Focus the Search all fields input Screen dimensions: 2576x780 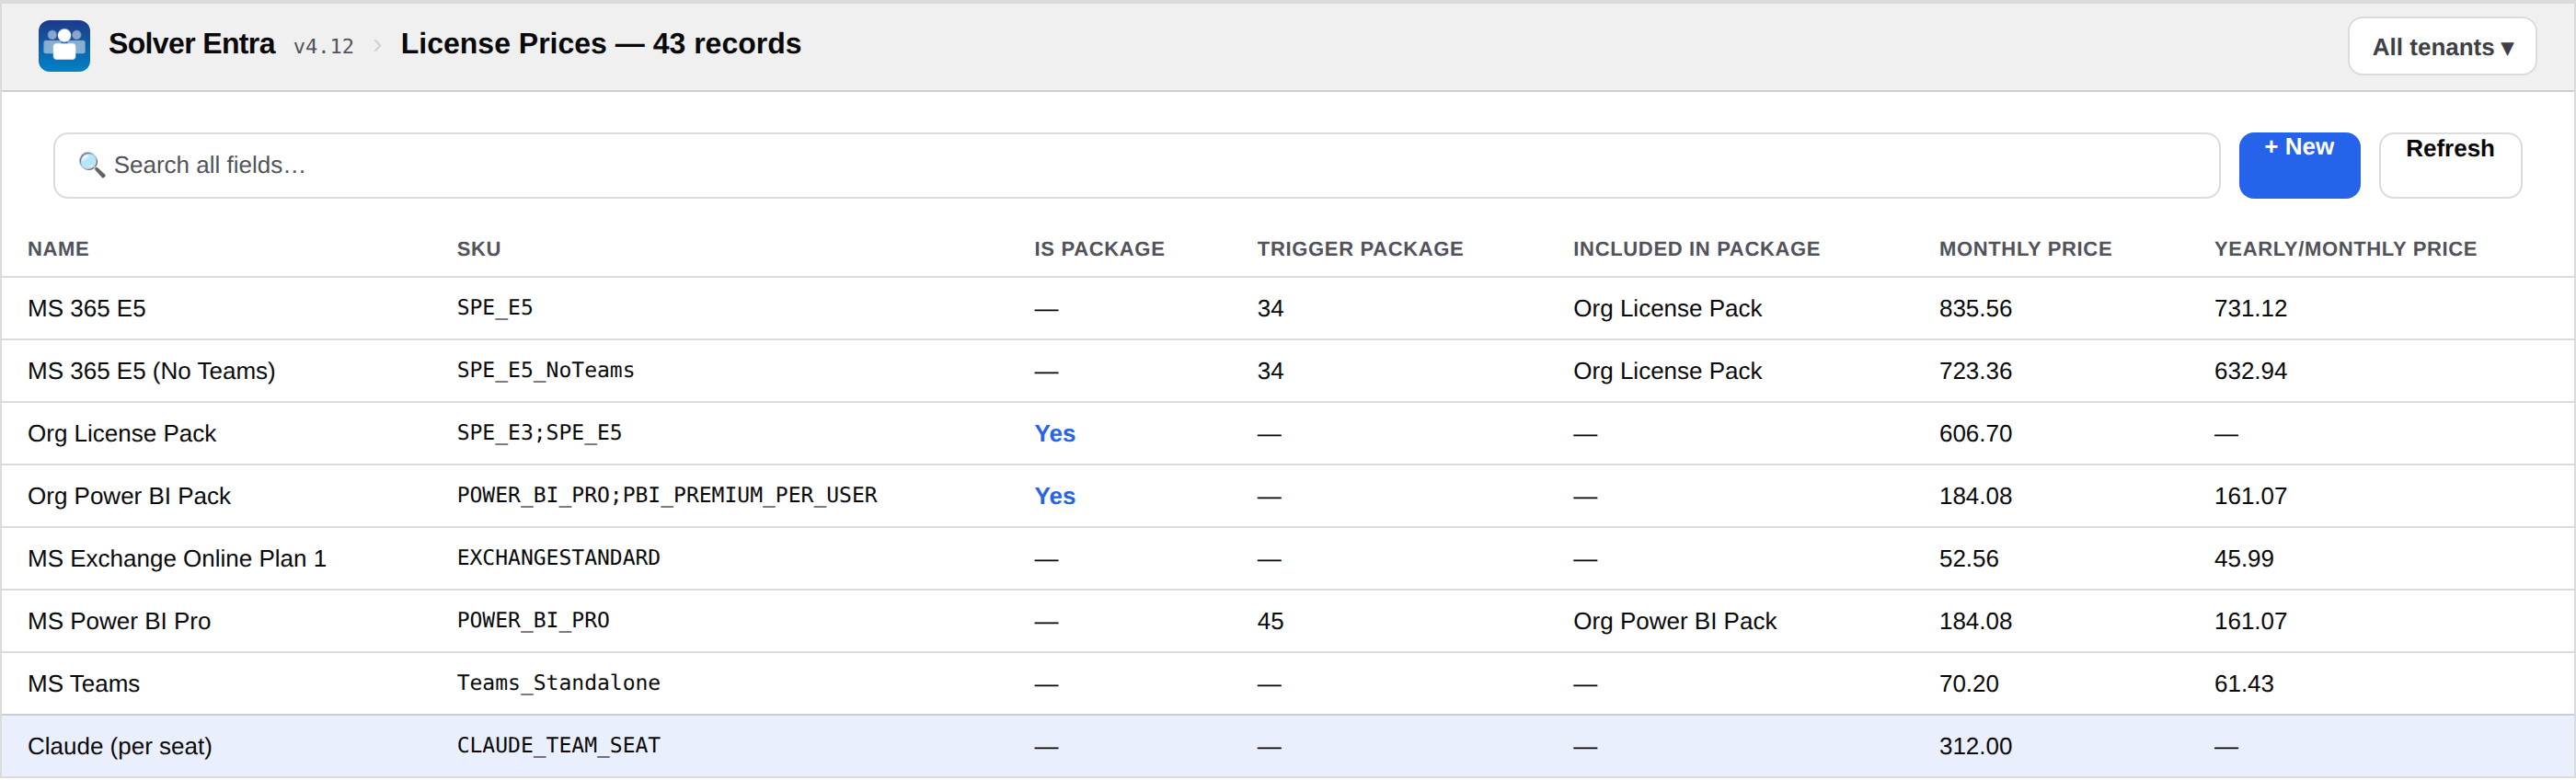point(1136,166)
